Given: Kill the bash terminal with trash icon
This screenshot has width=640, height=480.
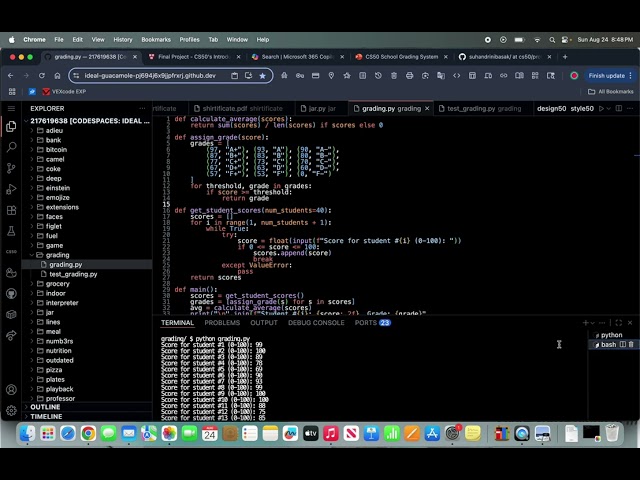Looking at the screenshot, I should pos(631,344).
